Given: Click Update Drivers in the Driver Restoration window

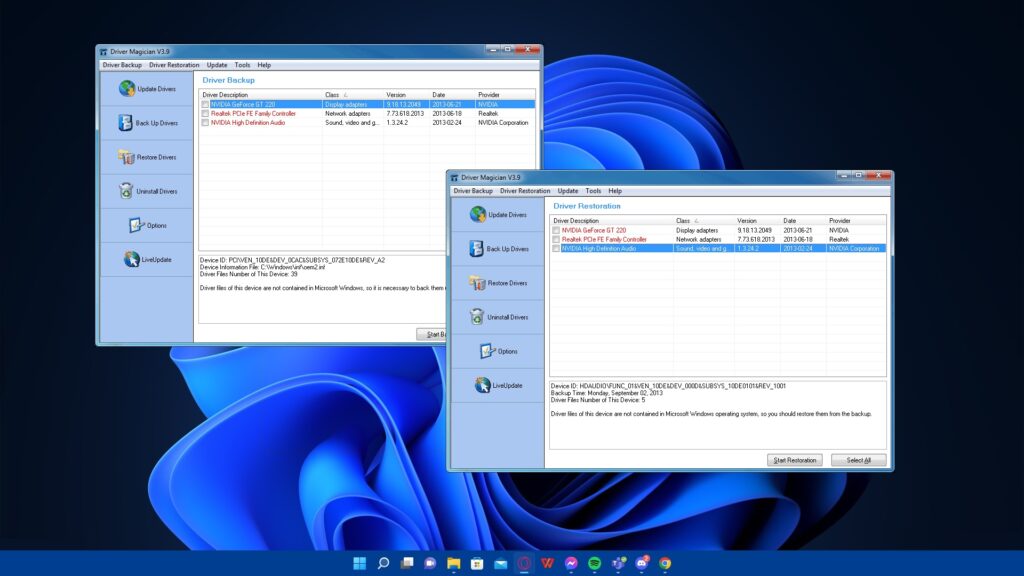Looking at the screenshot, I should [x=498, y=214].
